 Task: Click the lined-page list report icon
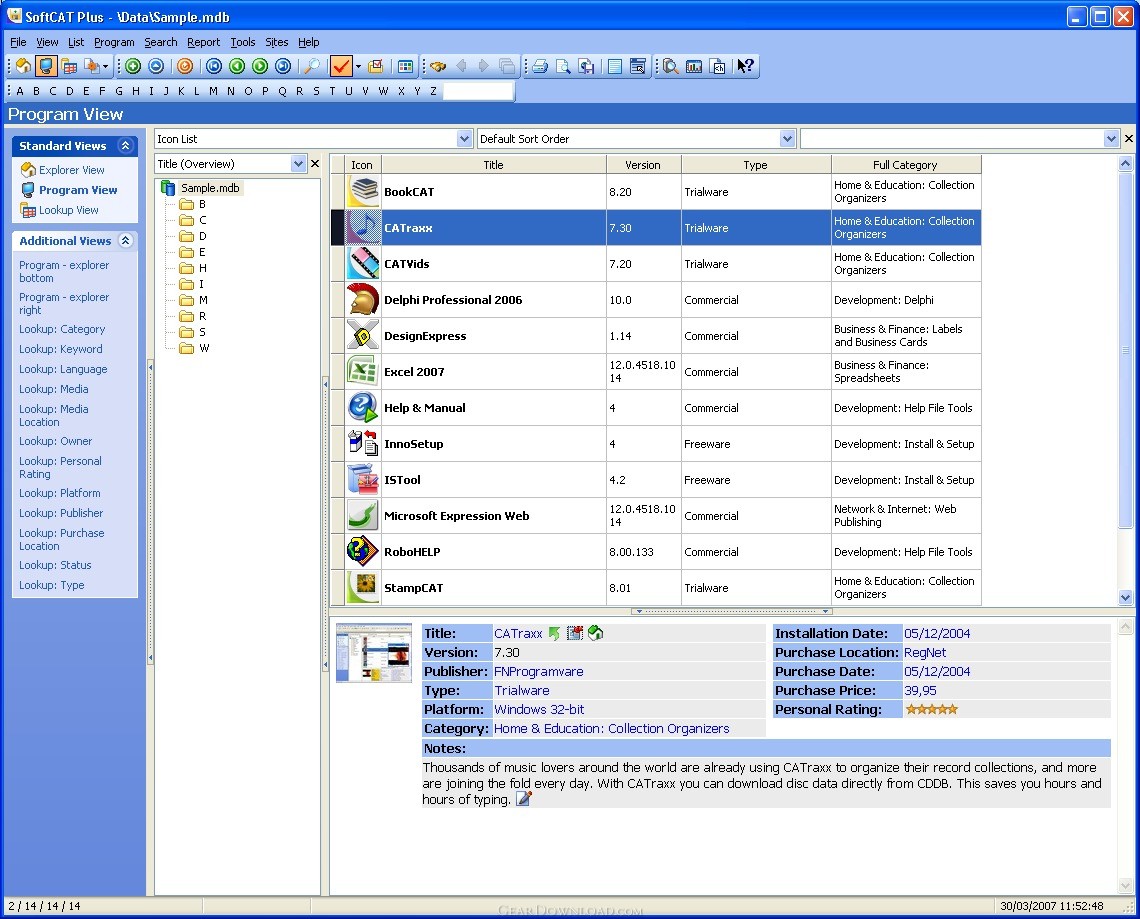pos(615,66)
